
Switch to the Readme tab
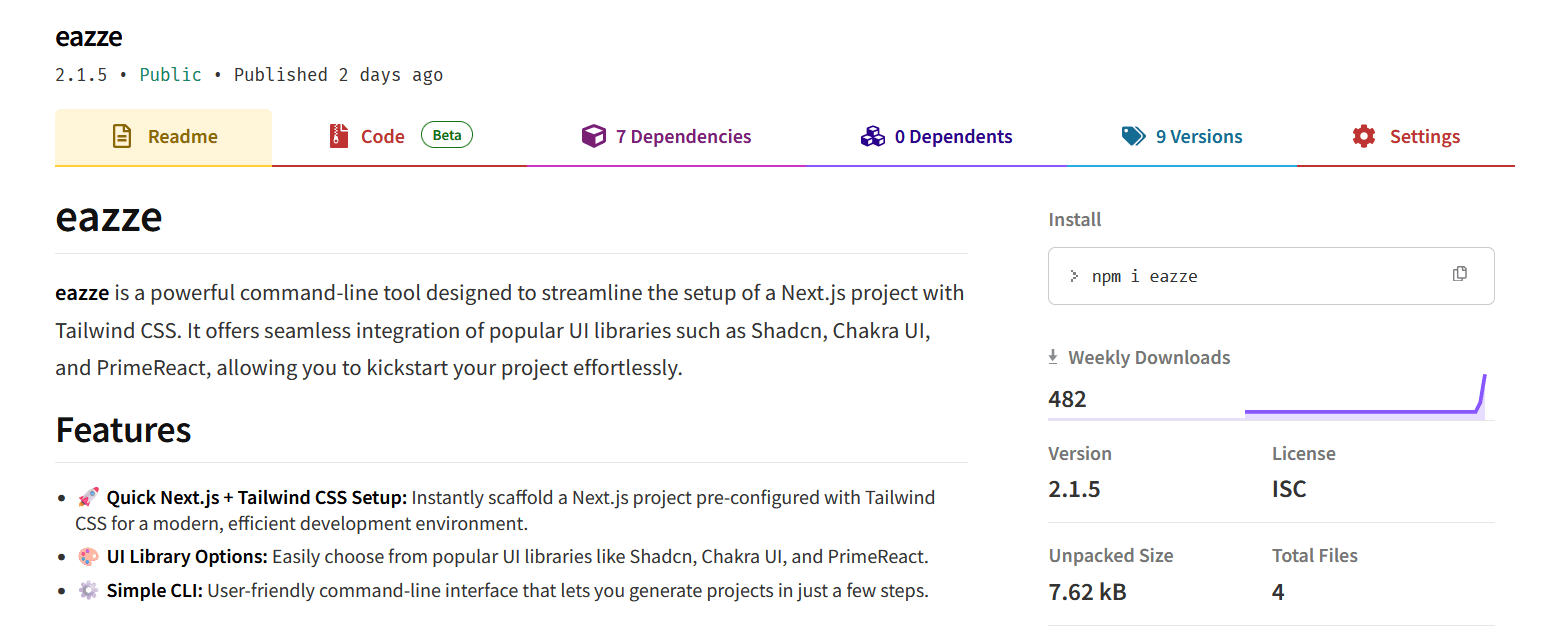182,137
